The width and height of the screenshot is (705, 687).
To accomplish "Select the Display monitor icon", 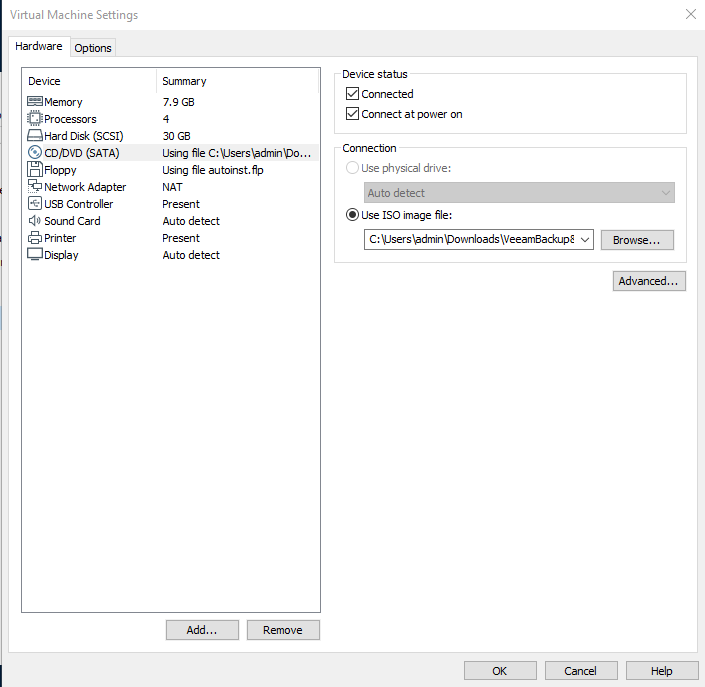I will (35, 255).
